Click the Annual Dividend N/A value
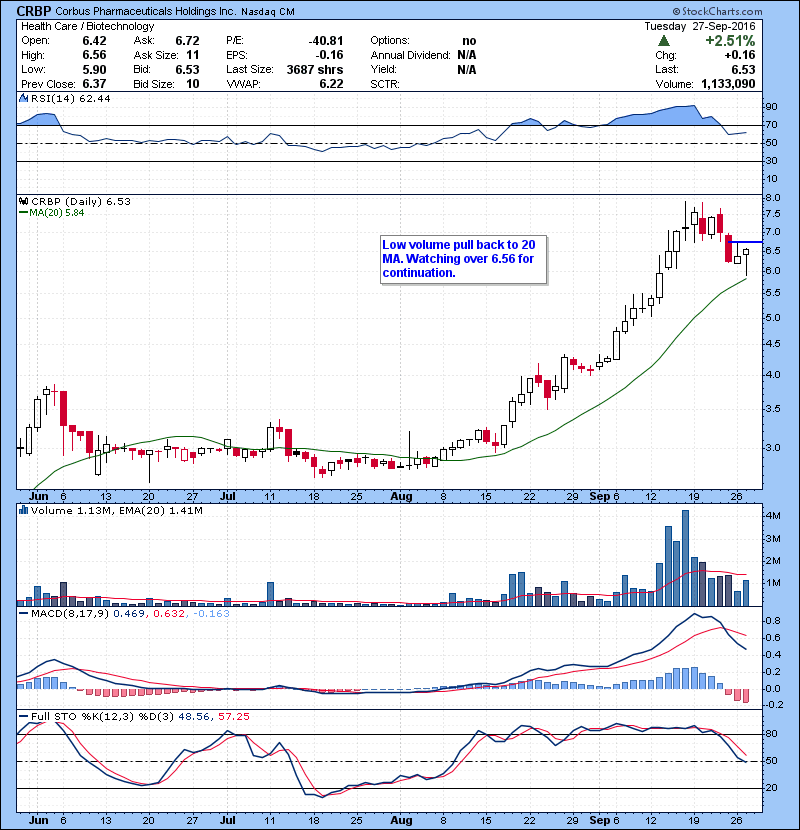This screenshot has width=800, height=830. (x=466, y=55)
